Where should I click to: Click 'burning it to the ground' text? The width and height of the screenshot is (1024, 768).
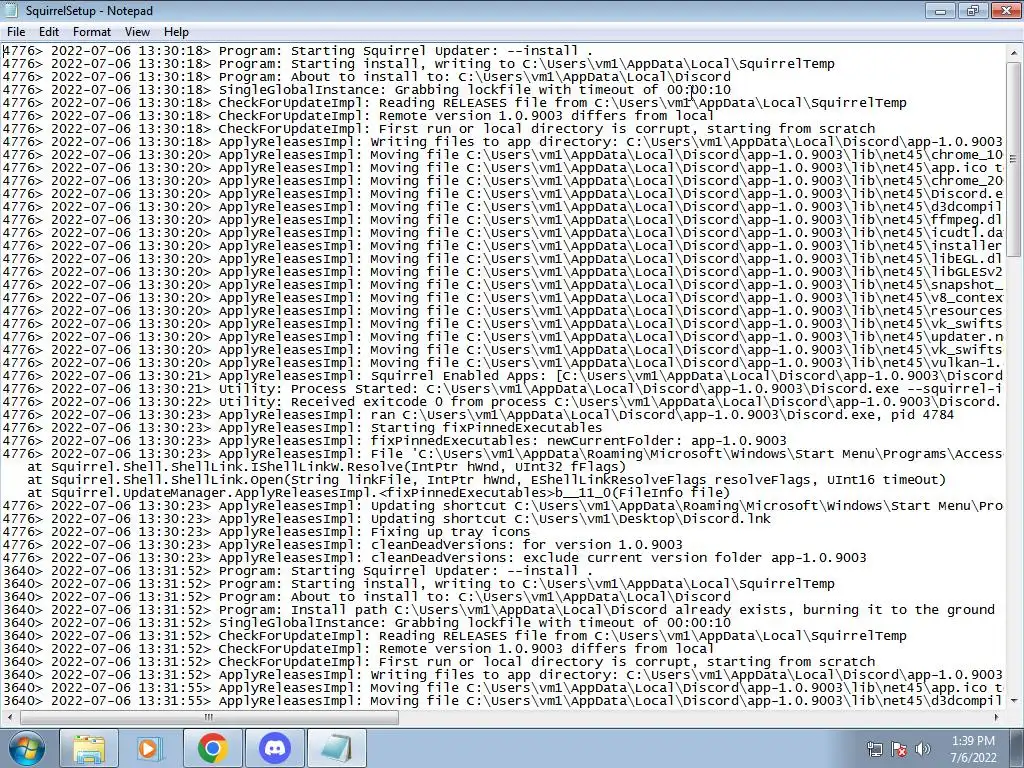[x=899, y=610]
